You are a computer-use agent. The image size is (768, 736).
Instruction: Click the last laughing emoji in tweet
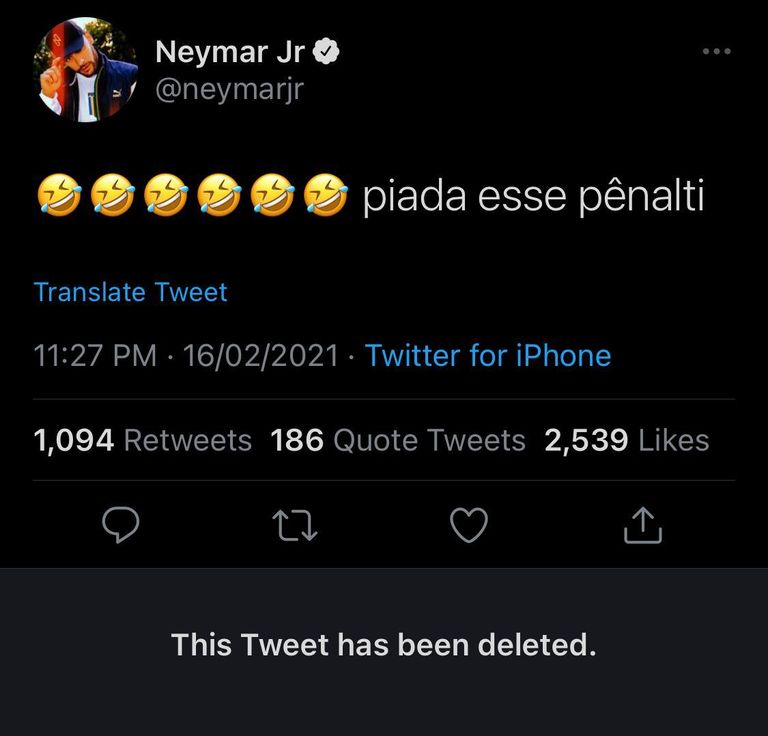325,197
